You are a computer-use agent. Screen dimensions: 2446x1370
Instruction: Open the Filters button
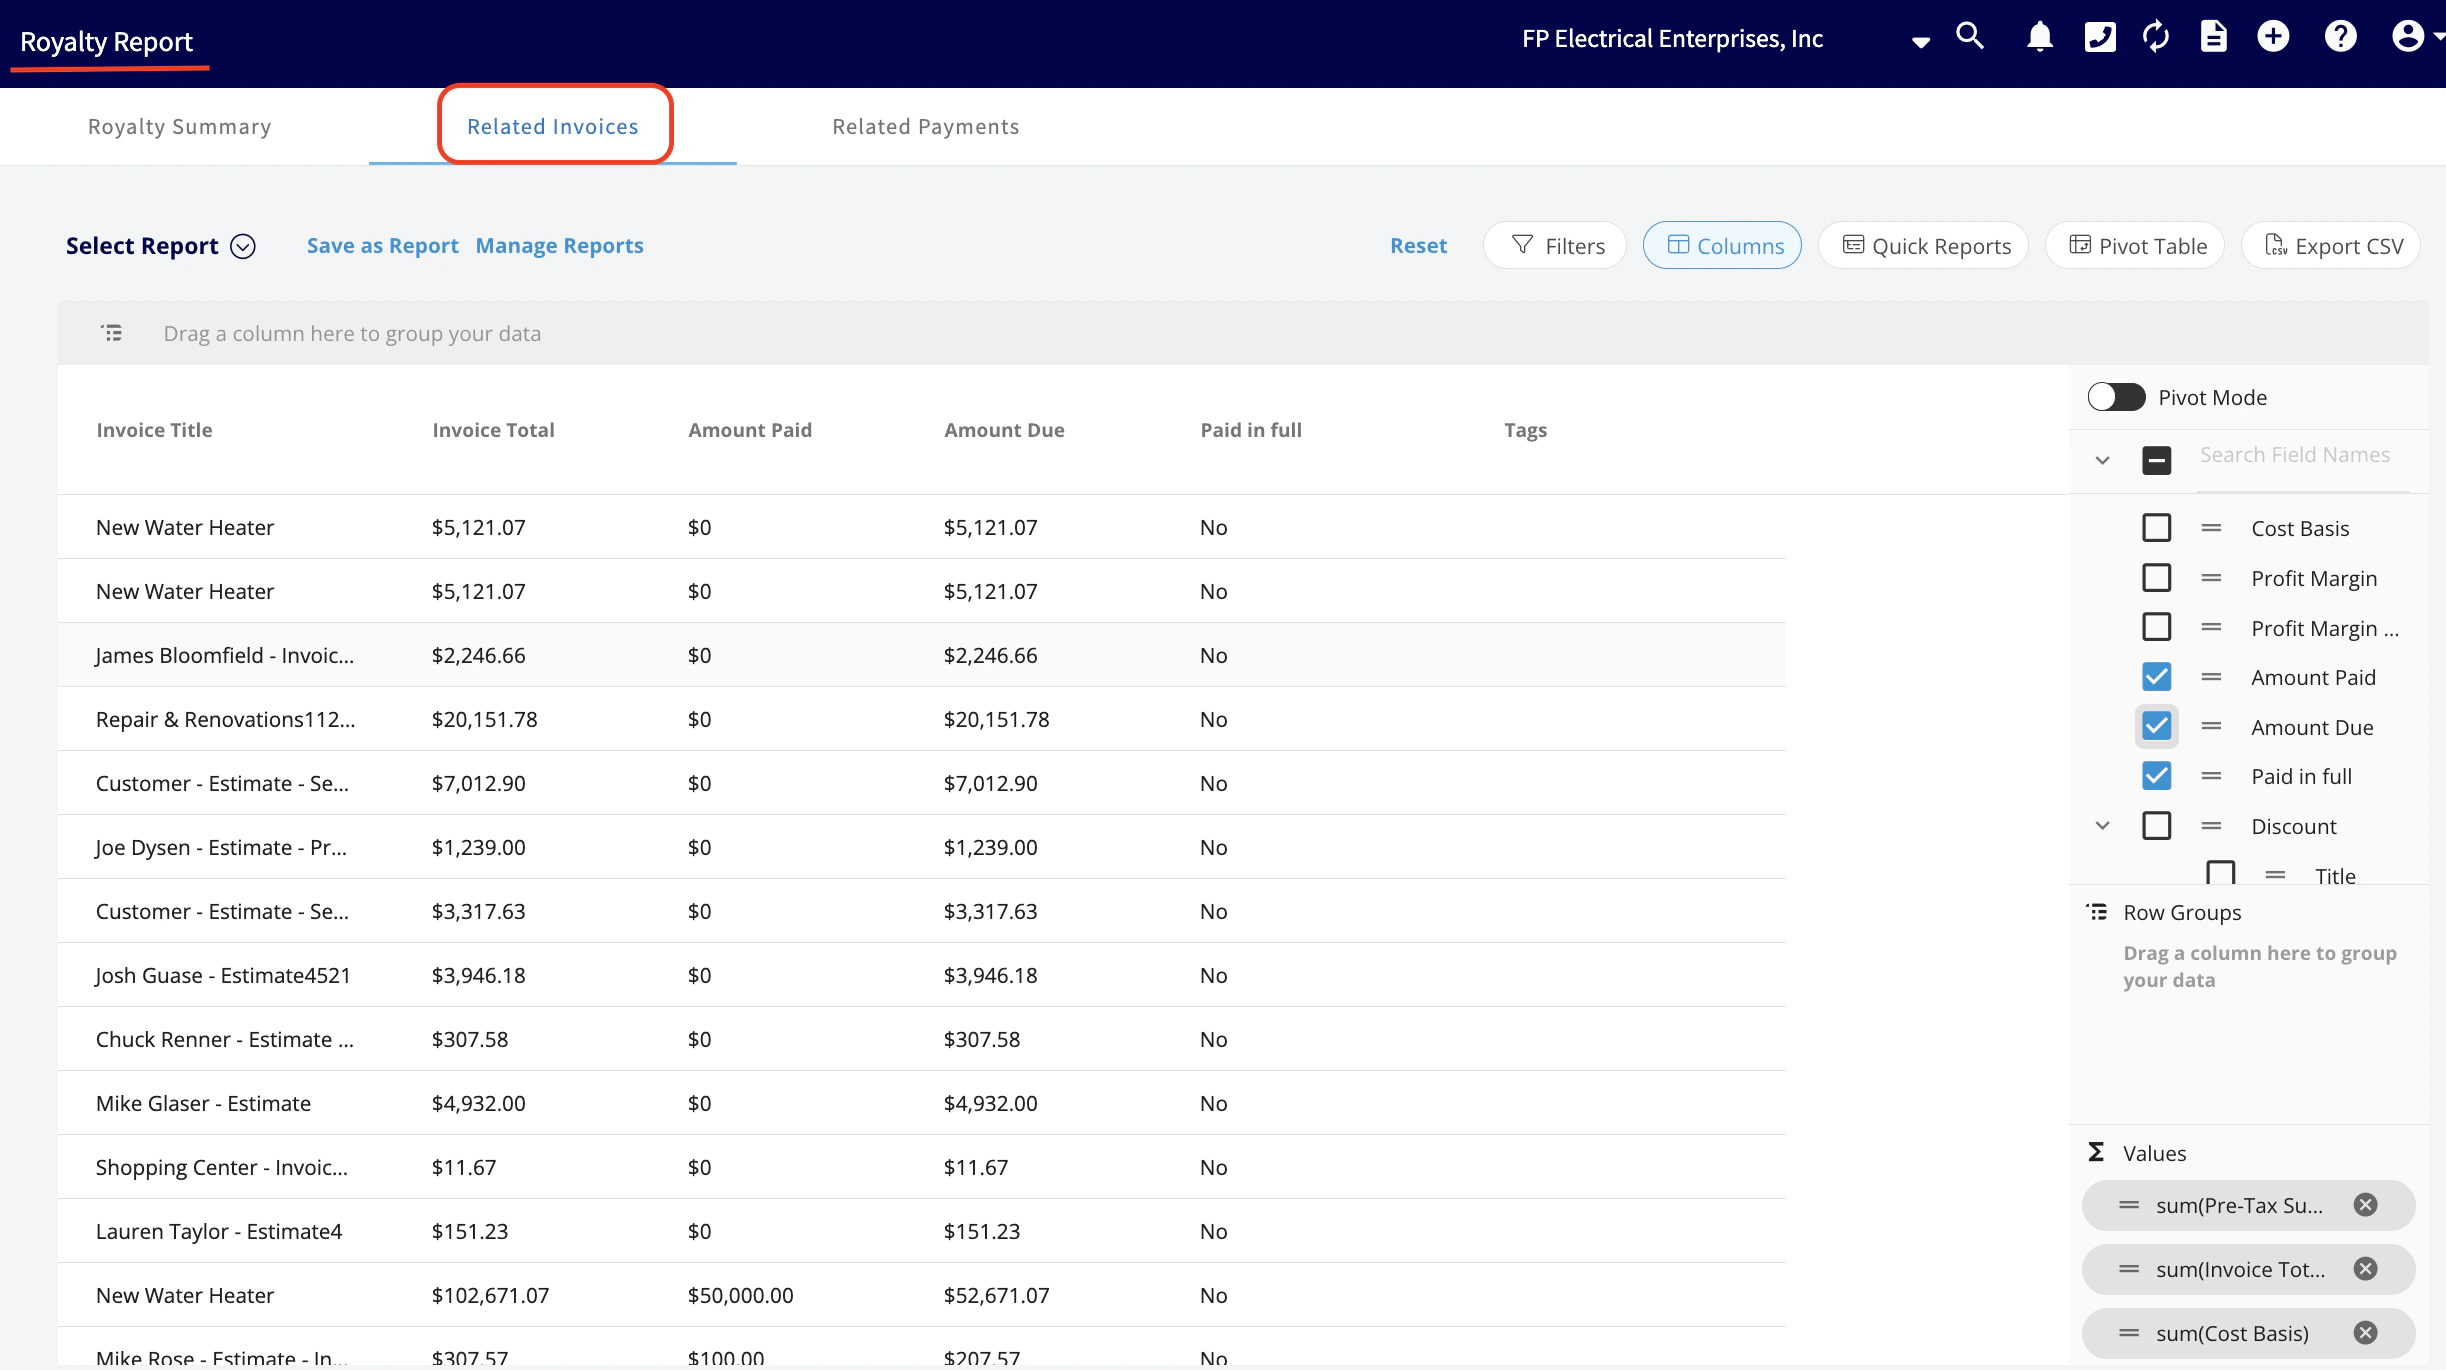(x=1555, y=246)
